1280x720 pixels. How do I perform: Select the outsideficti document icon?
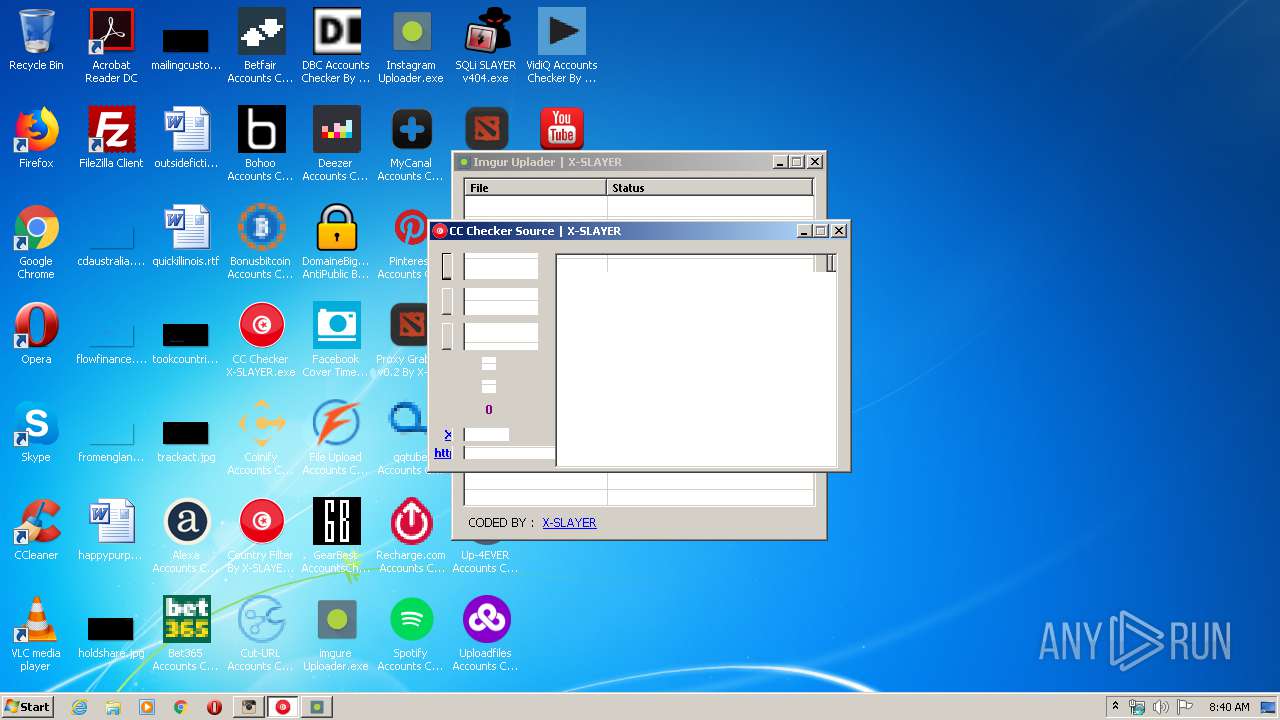tap(186, 138)
